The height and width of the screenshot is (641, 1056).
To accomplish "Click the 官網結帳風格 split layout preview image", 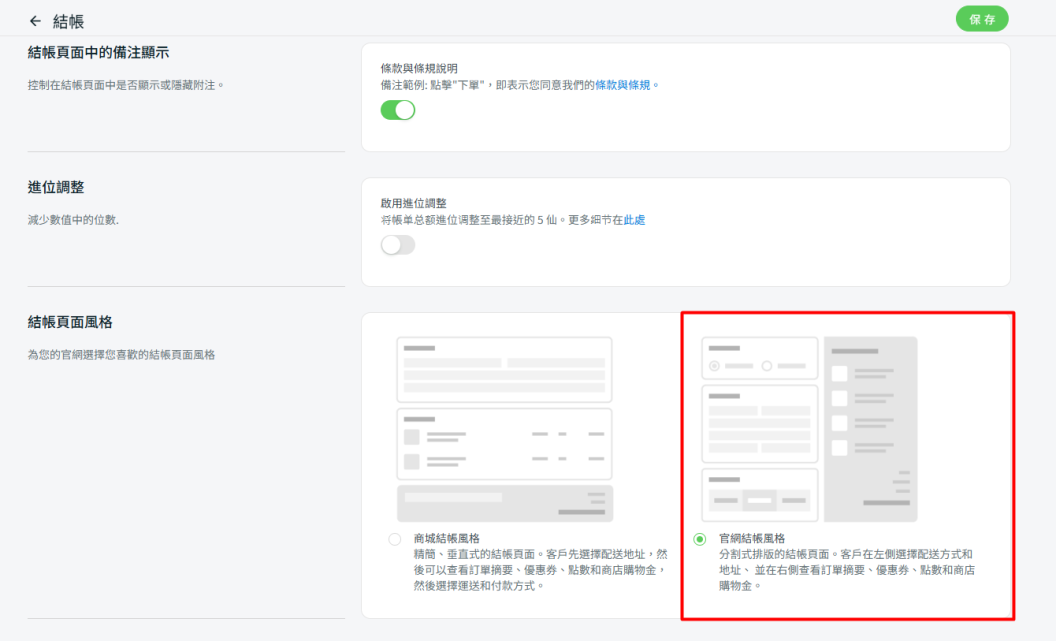I will (x=809, y=429).
